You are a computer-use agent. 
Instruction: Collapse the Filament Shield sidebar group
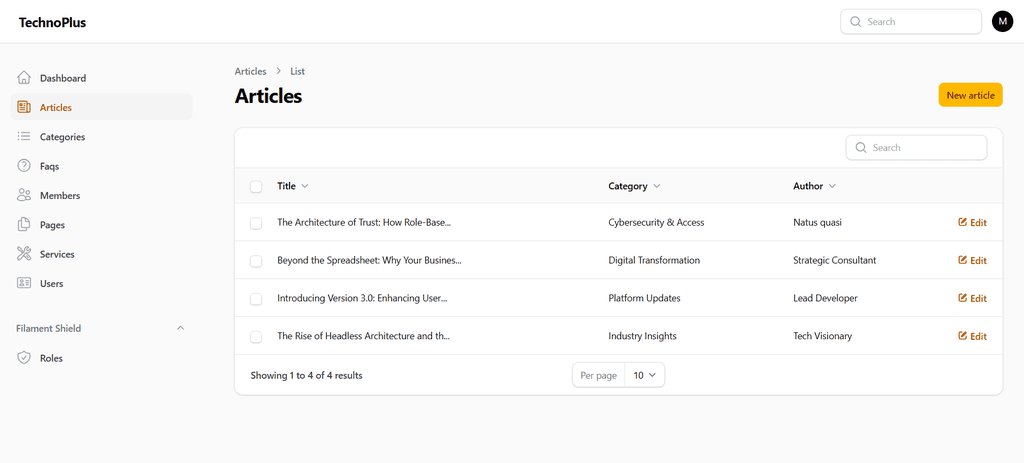[x=181, y=328]
